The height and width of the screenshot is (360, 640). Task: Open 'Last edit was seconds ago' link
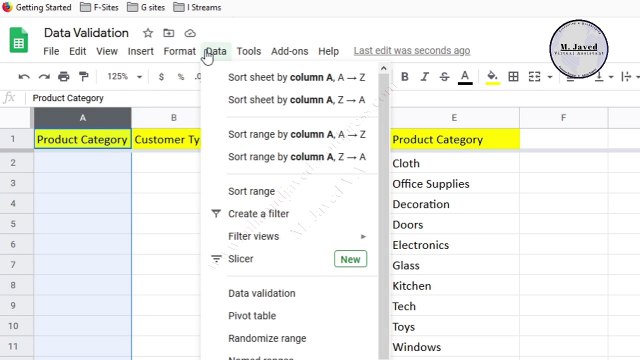(412, 51)
